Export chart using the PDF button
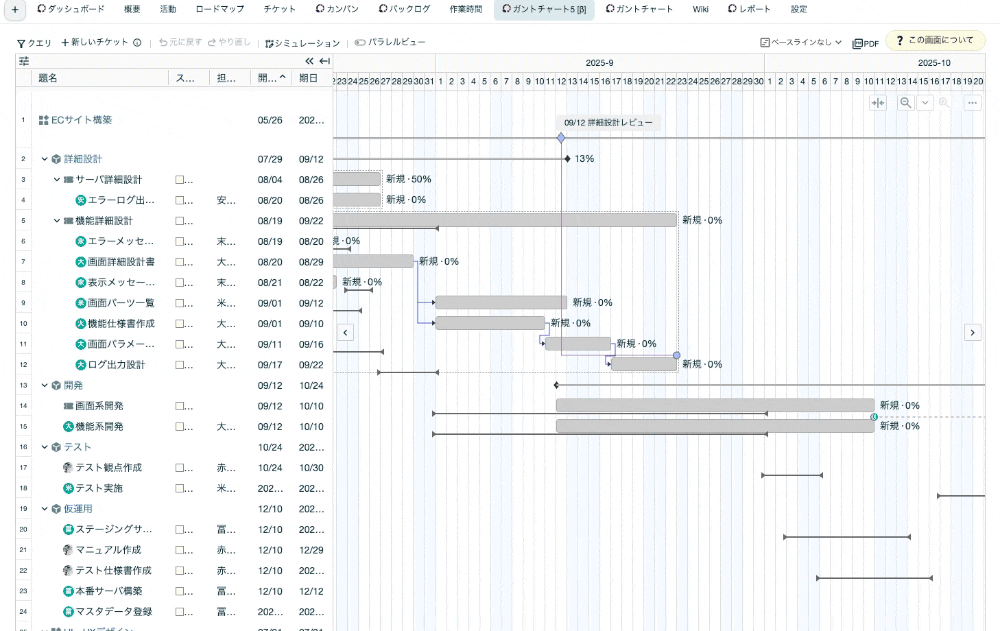This screenshot has height=631, width=1000. point(865,43)
